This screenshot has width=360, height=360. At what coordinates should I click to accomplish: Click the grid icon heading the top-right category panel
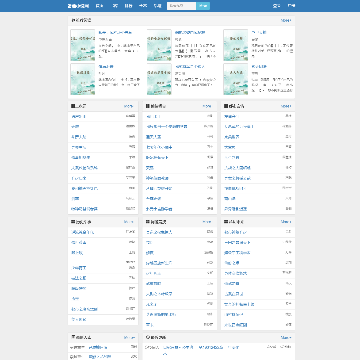tap(226, 106)
